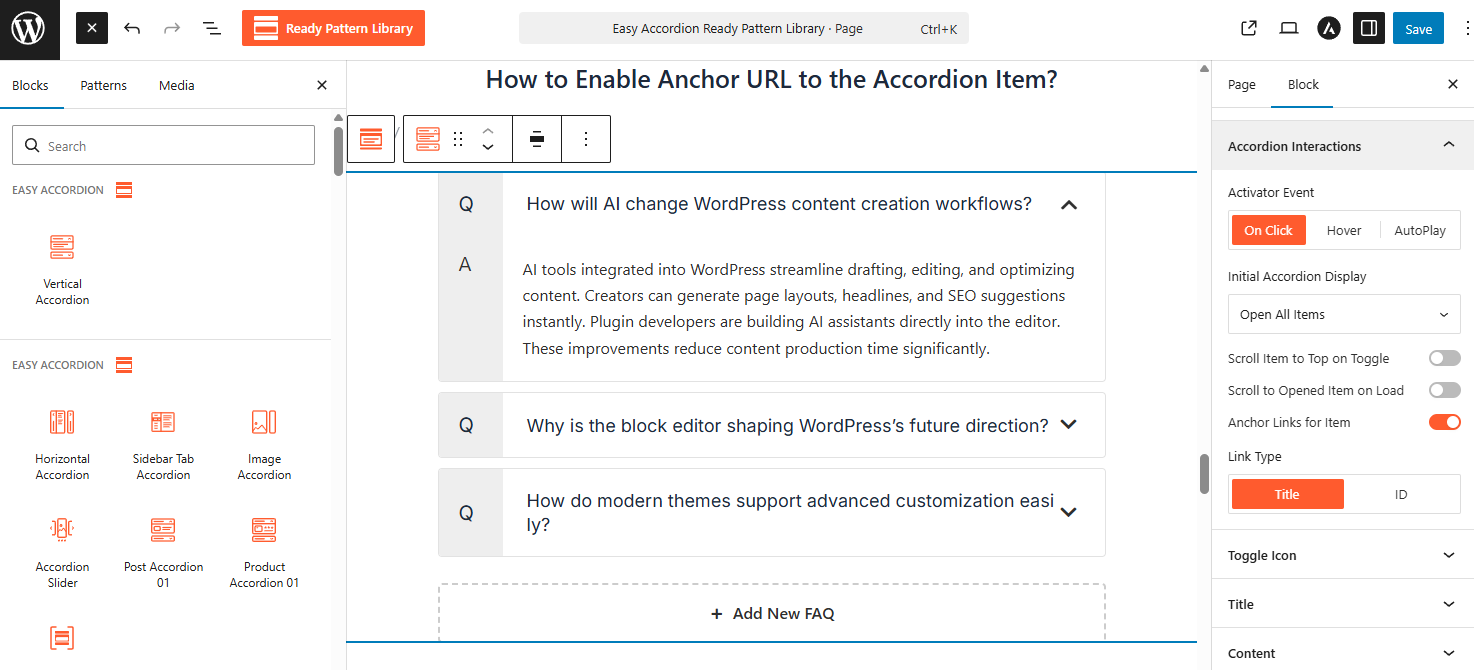Click the WordPress logo icon

(x=29, y=29)
